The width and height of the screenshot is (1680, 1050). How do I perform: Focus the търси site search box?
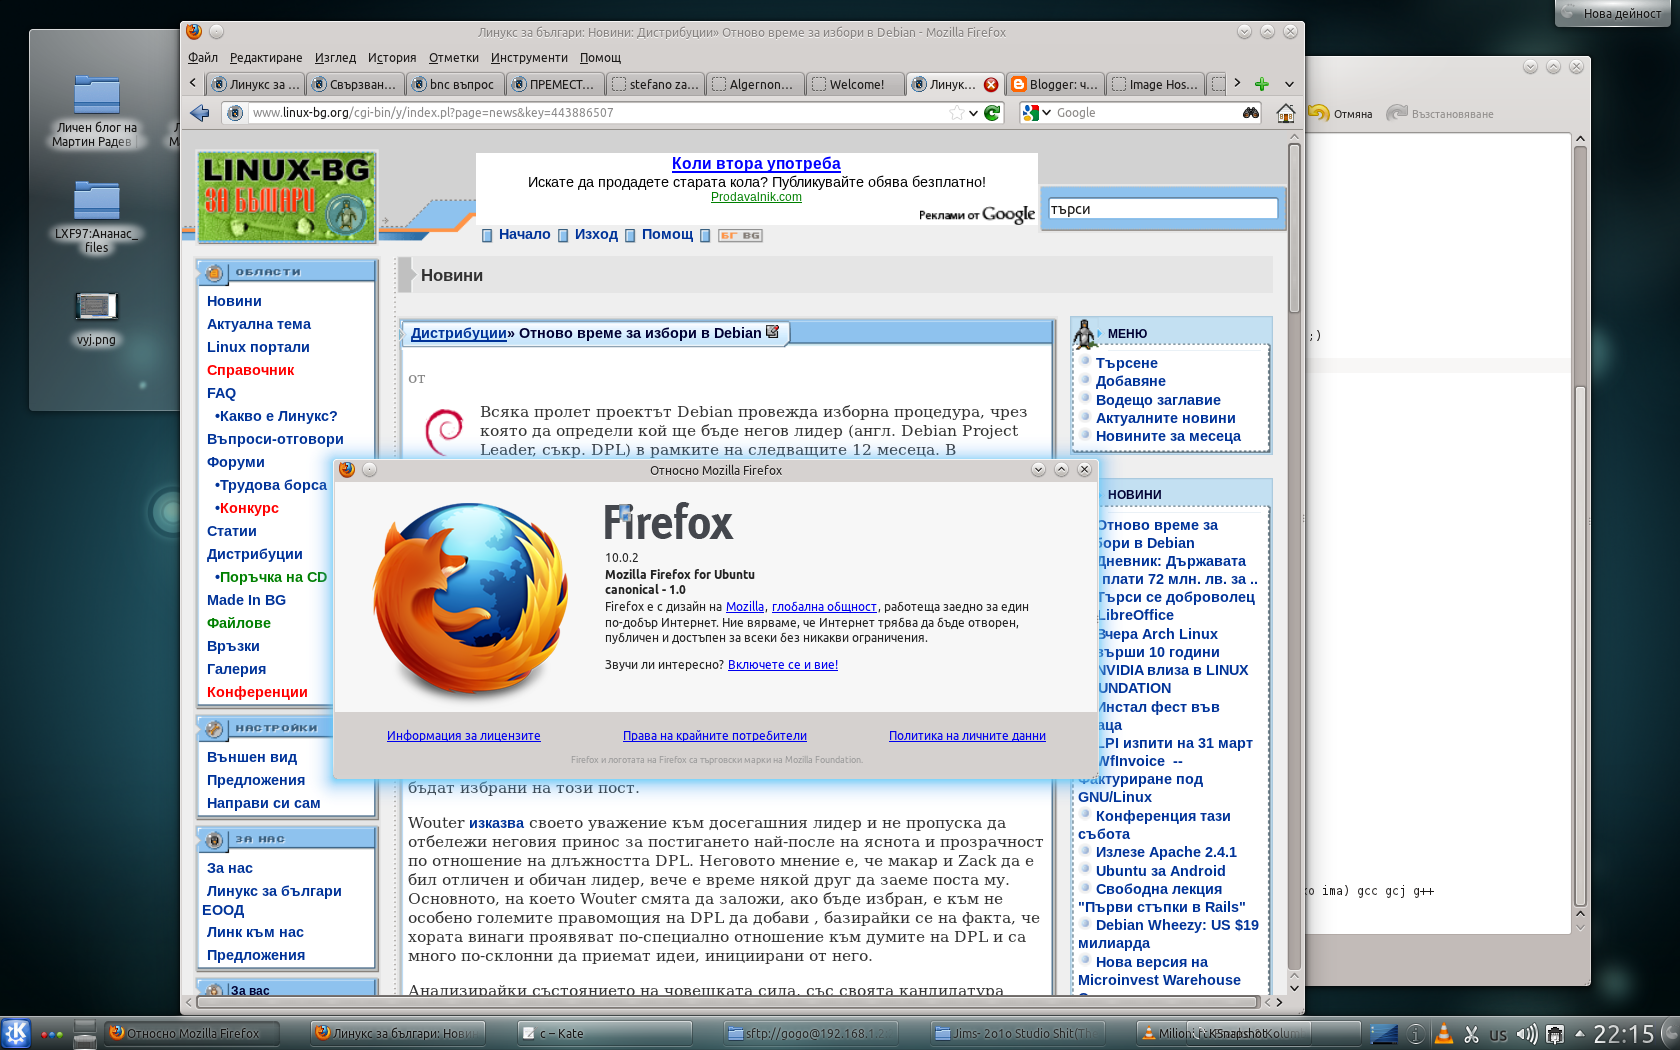(1163, 209)
